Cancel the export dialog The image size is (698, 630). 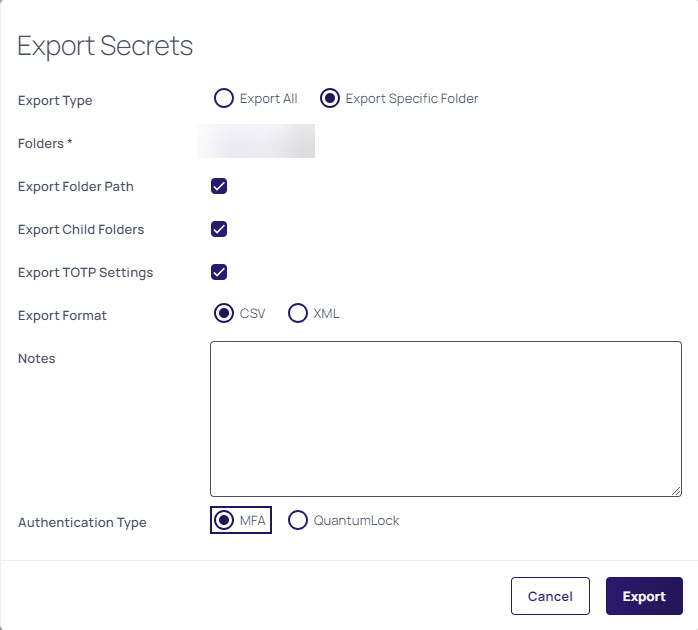550,596
